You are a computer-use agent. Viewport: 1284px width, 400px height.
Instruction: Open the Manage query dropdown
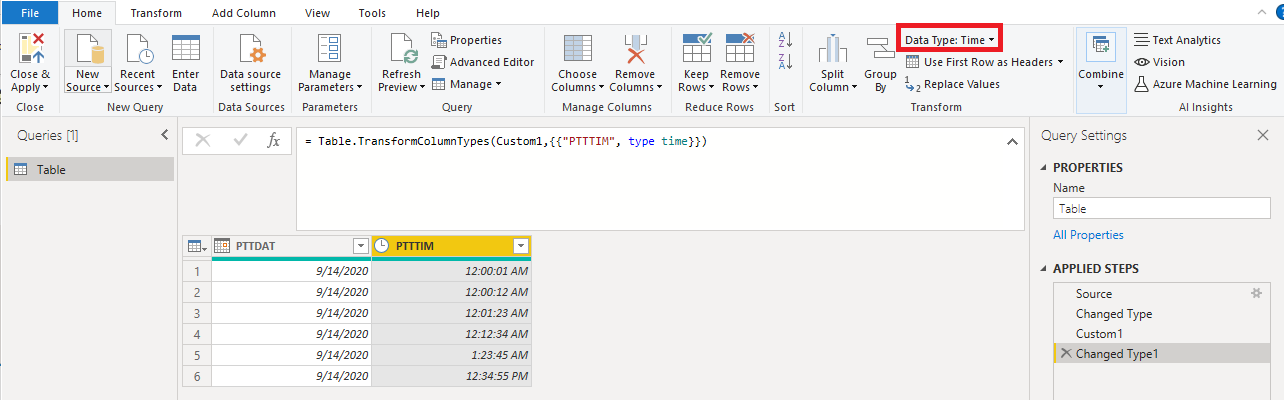(466, 84)
